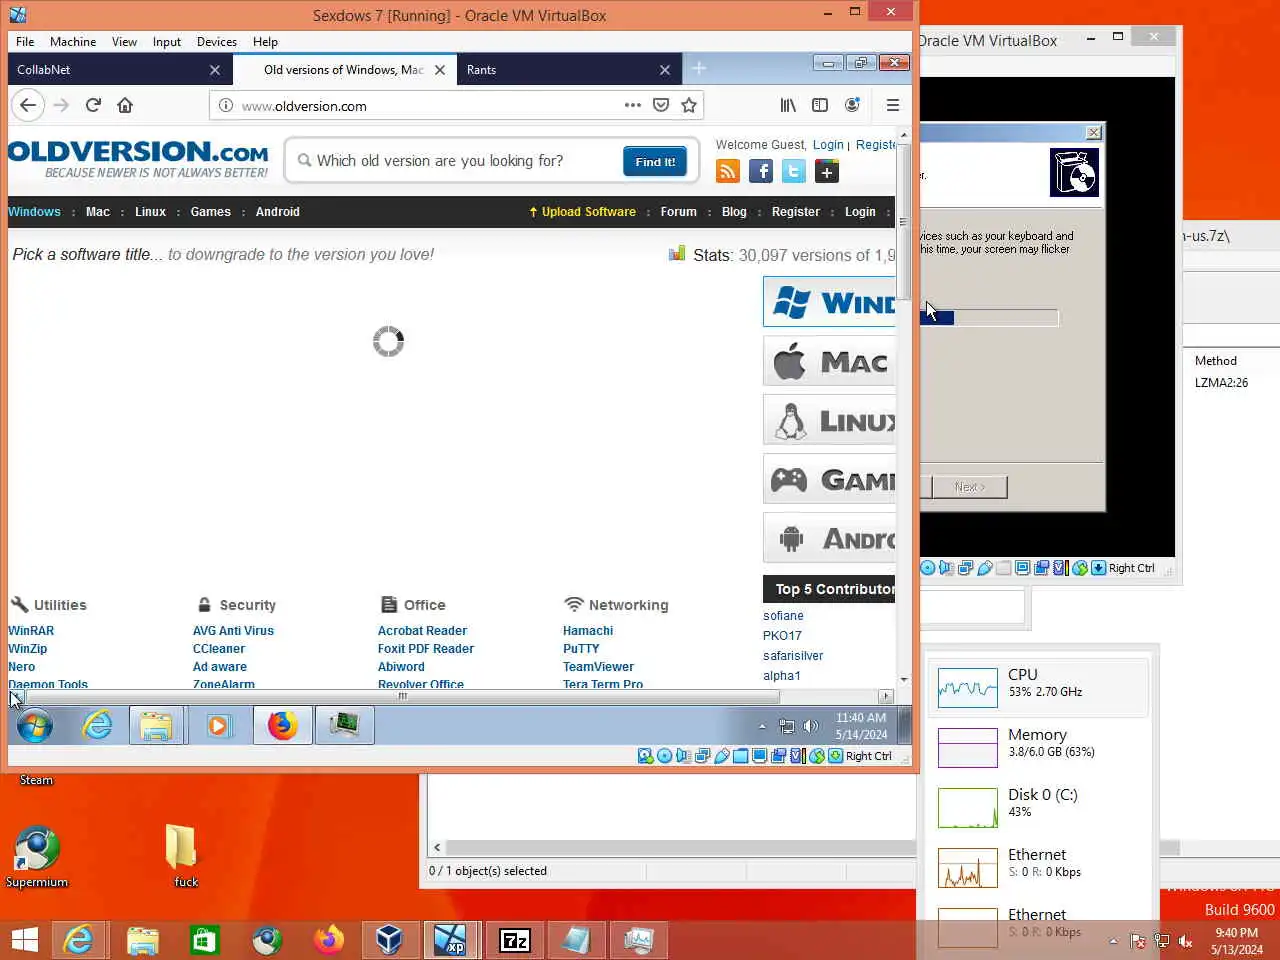Reload the oldversion.com page
The height and width of the screenshot is (960, 1280).
point(93,105)
